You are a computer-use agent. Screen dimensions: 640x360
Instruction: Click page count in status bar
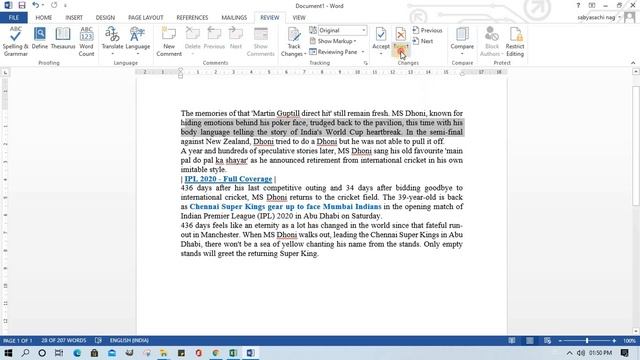[x=18, y=340]
